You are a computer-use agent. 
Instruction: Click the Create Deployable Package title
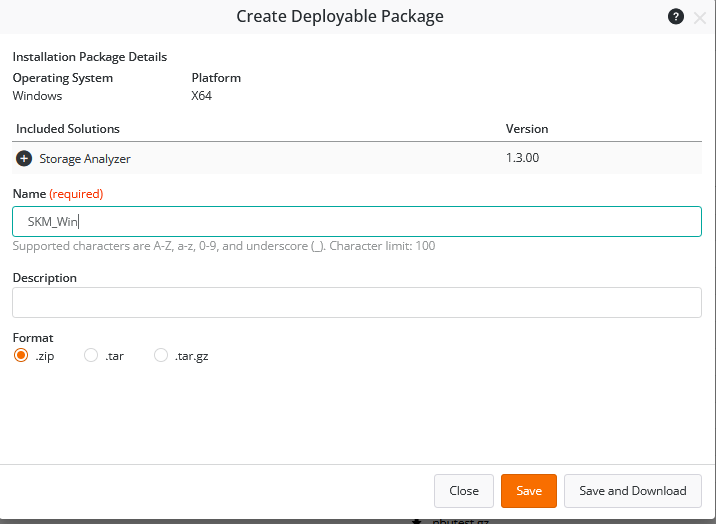pos(340,16)
